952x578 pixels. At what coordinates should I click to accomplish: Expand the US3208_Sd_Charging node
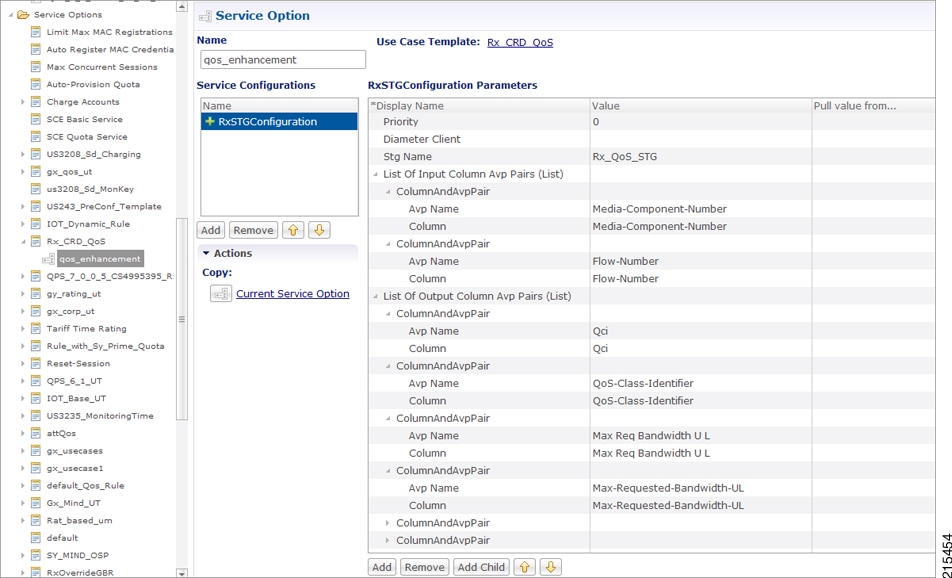pyautogui.click(x=23, y=154)
